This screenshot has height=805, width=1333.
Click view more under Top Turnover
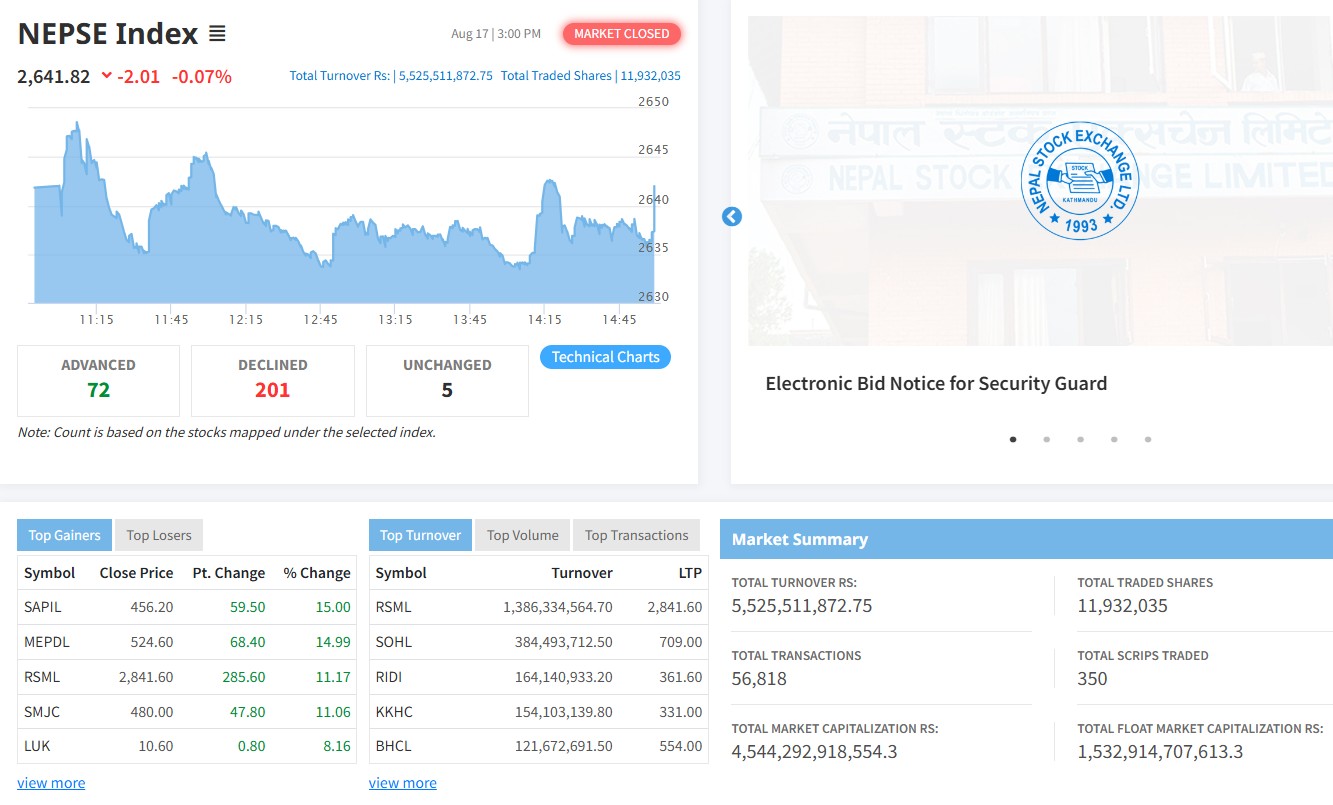403,783
